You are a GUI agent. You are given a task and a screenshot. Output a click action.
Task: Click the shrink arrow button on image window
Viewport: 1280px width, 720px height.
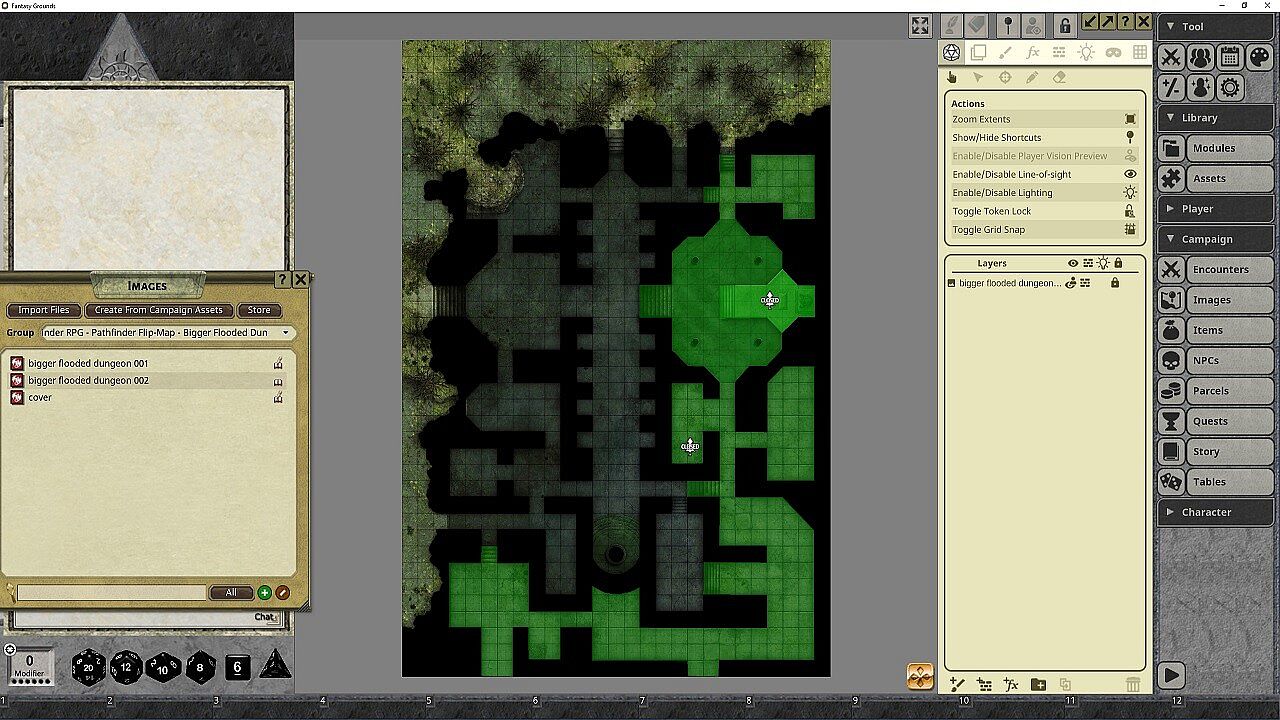click(x=1090, y=22)
